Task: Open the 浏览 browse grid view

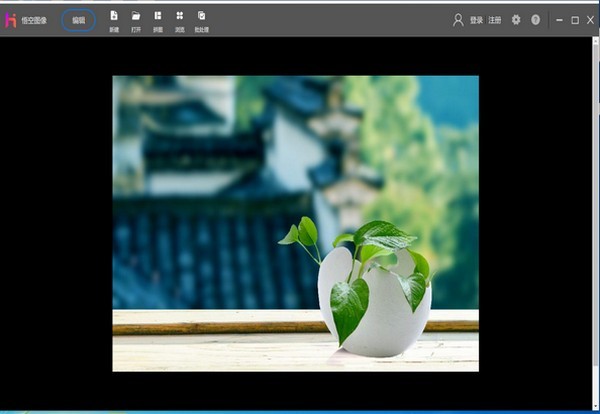Action: point(180,20)
